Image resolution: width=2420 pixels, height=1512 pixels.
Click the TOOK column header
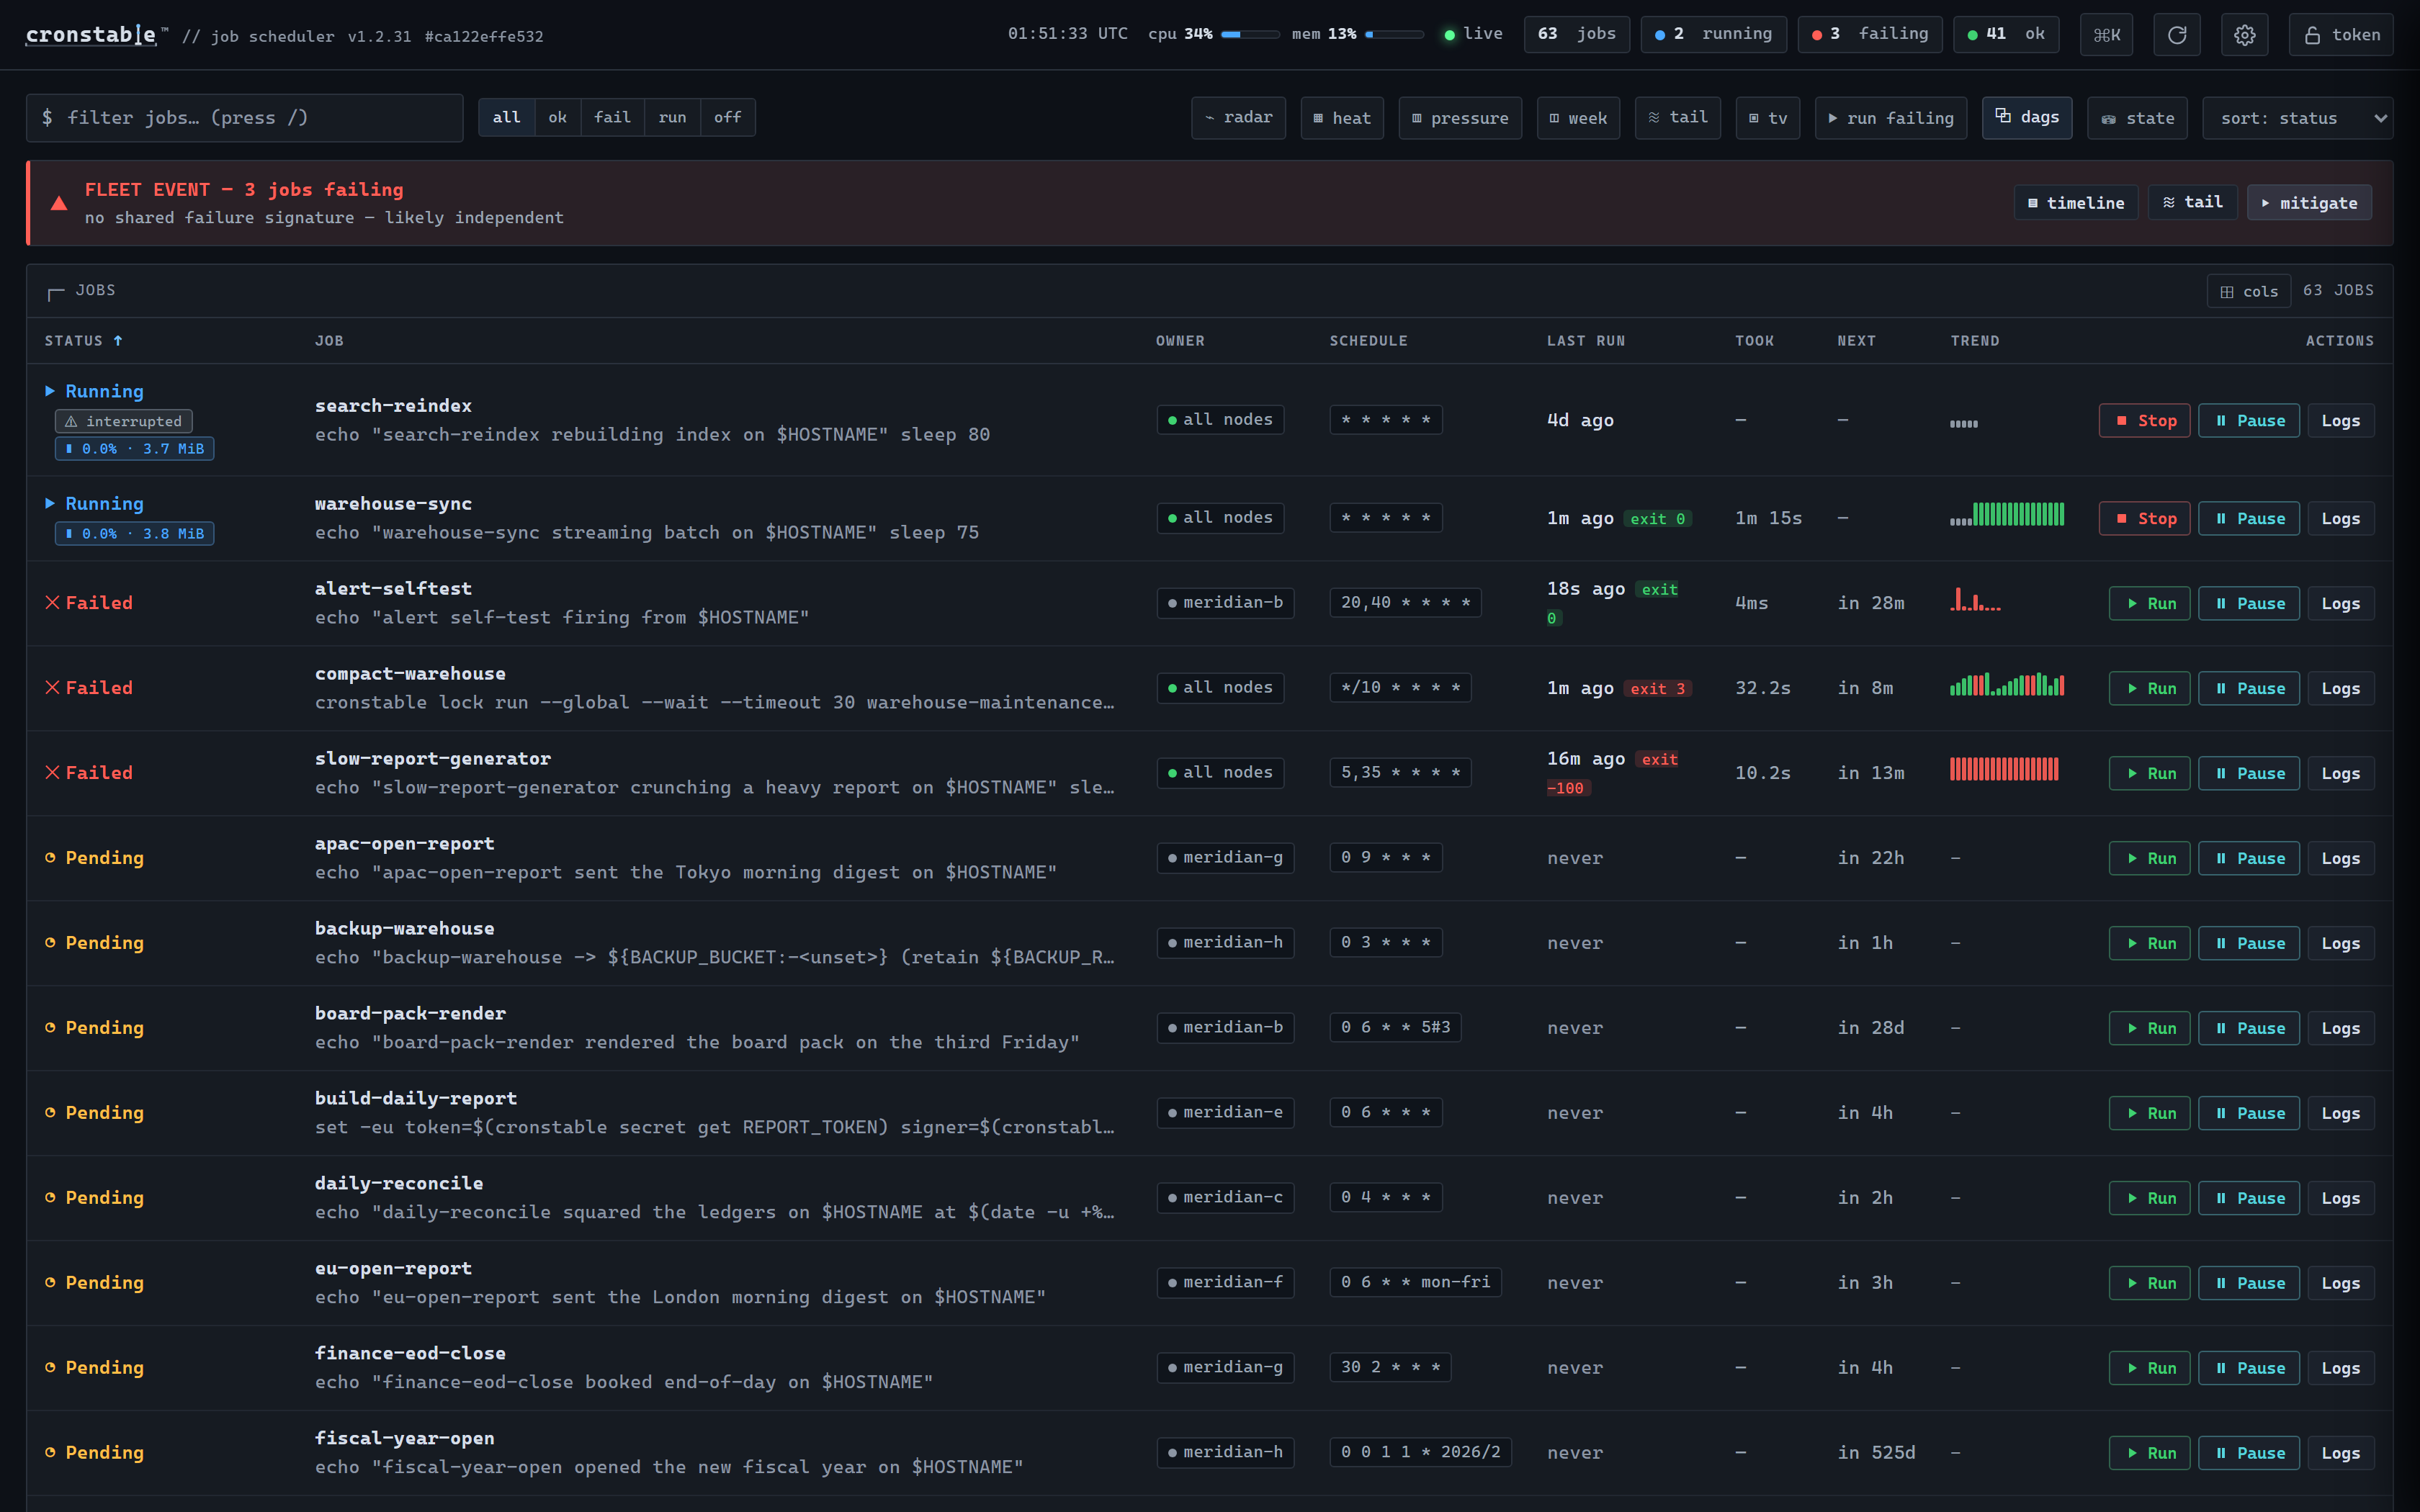[1754, 341]
